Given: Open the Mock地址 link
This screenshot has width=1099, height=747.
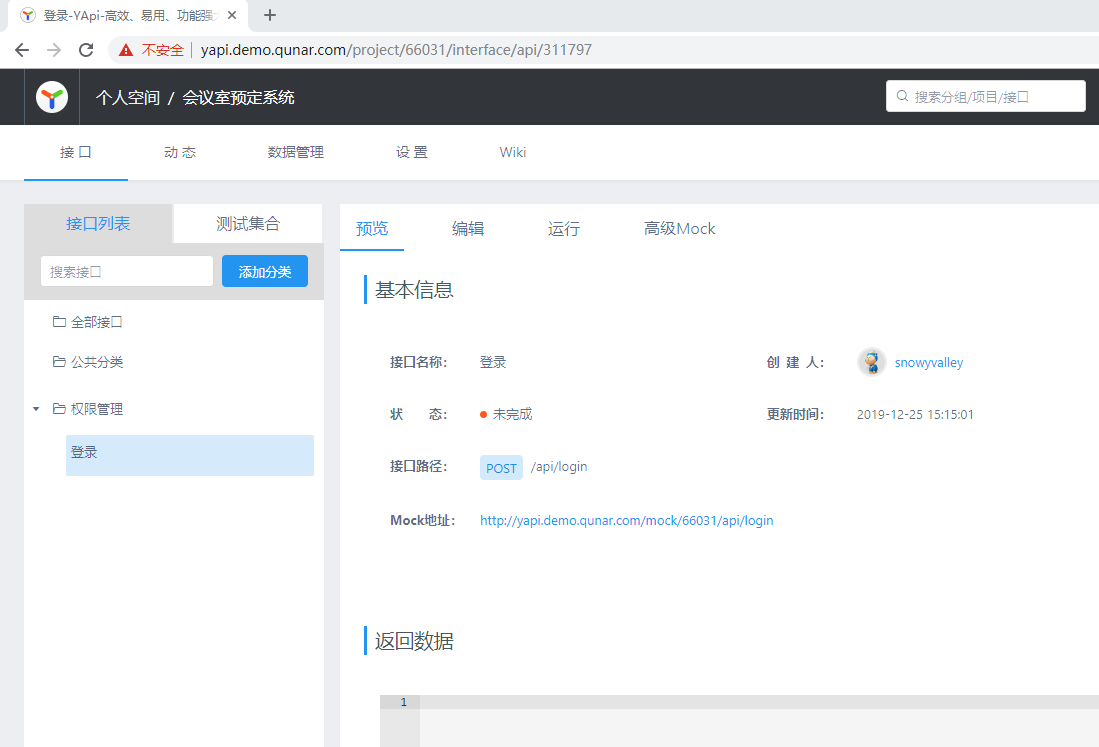Looking at the screenshot, I should (626, 520).
